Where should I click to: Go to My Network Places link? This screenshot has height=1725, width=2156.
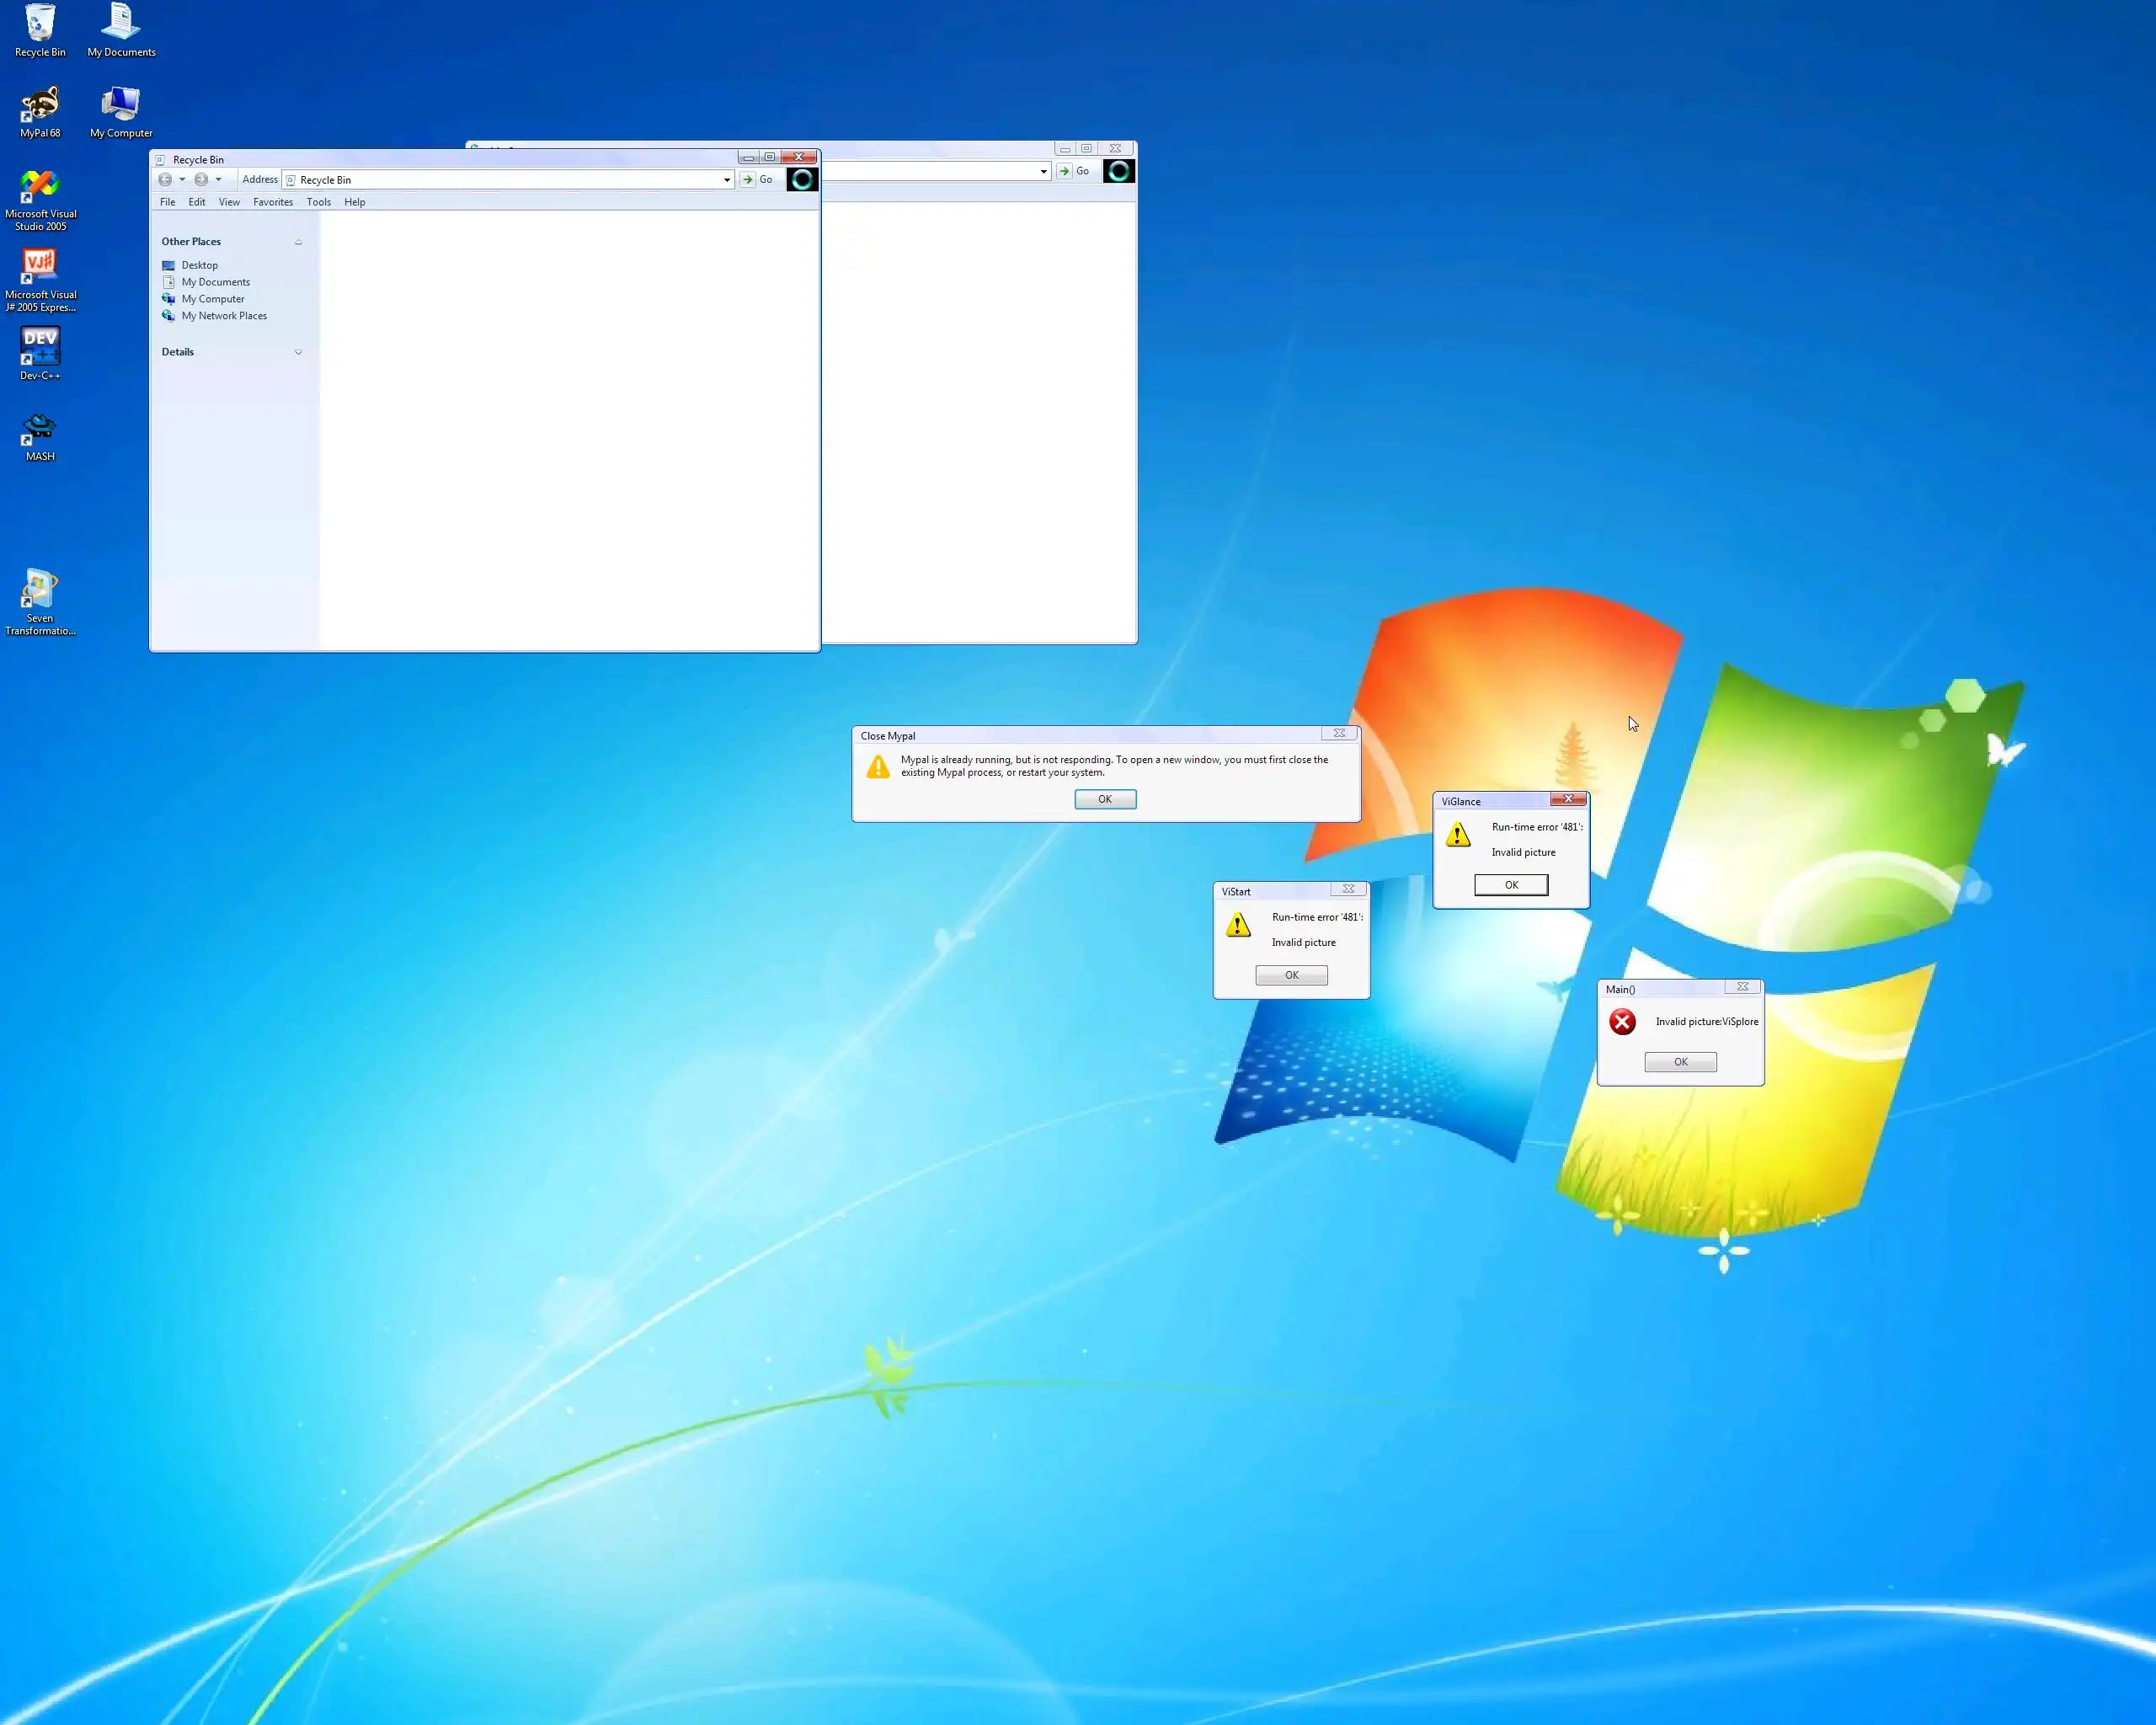point(224,316)
